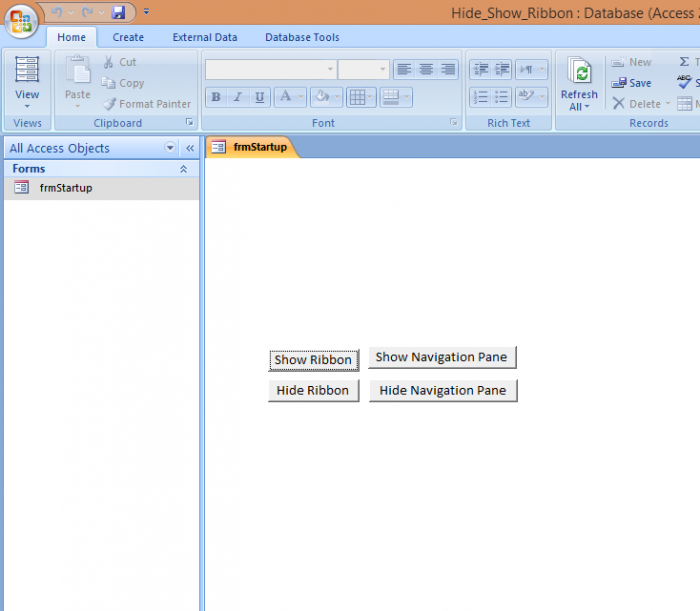This screenshot has height=611, width=700.
Task: Open the Customize Quick Access Toolbar arrow
Action: click(x=146, y=12)
